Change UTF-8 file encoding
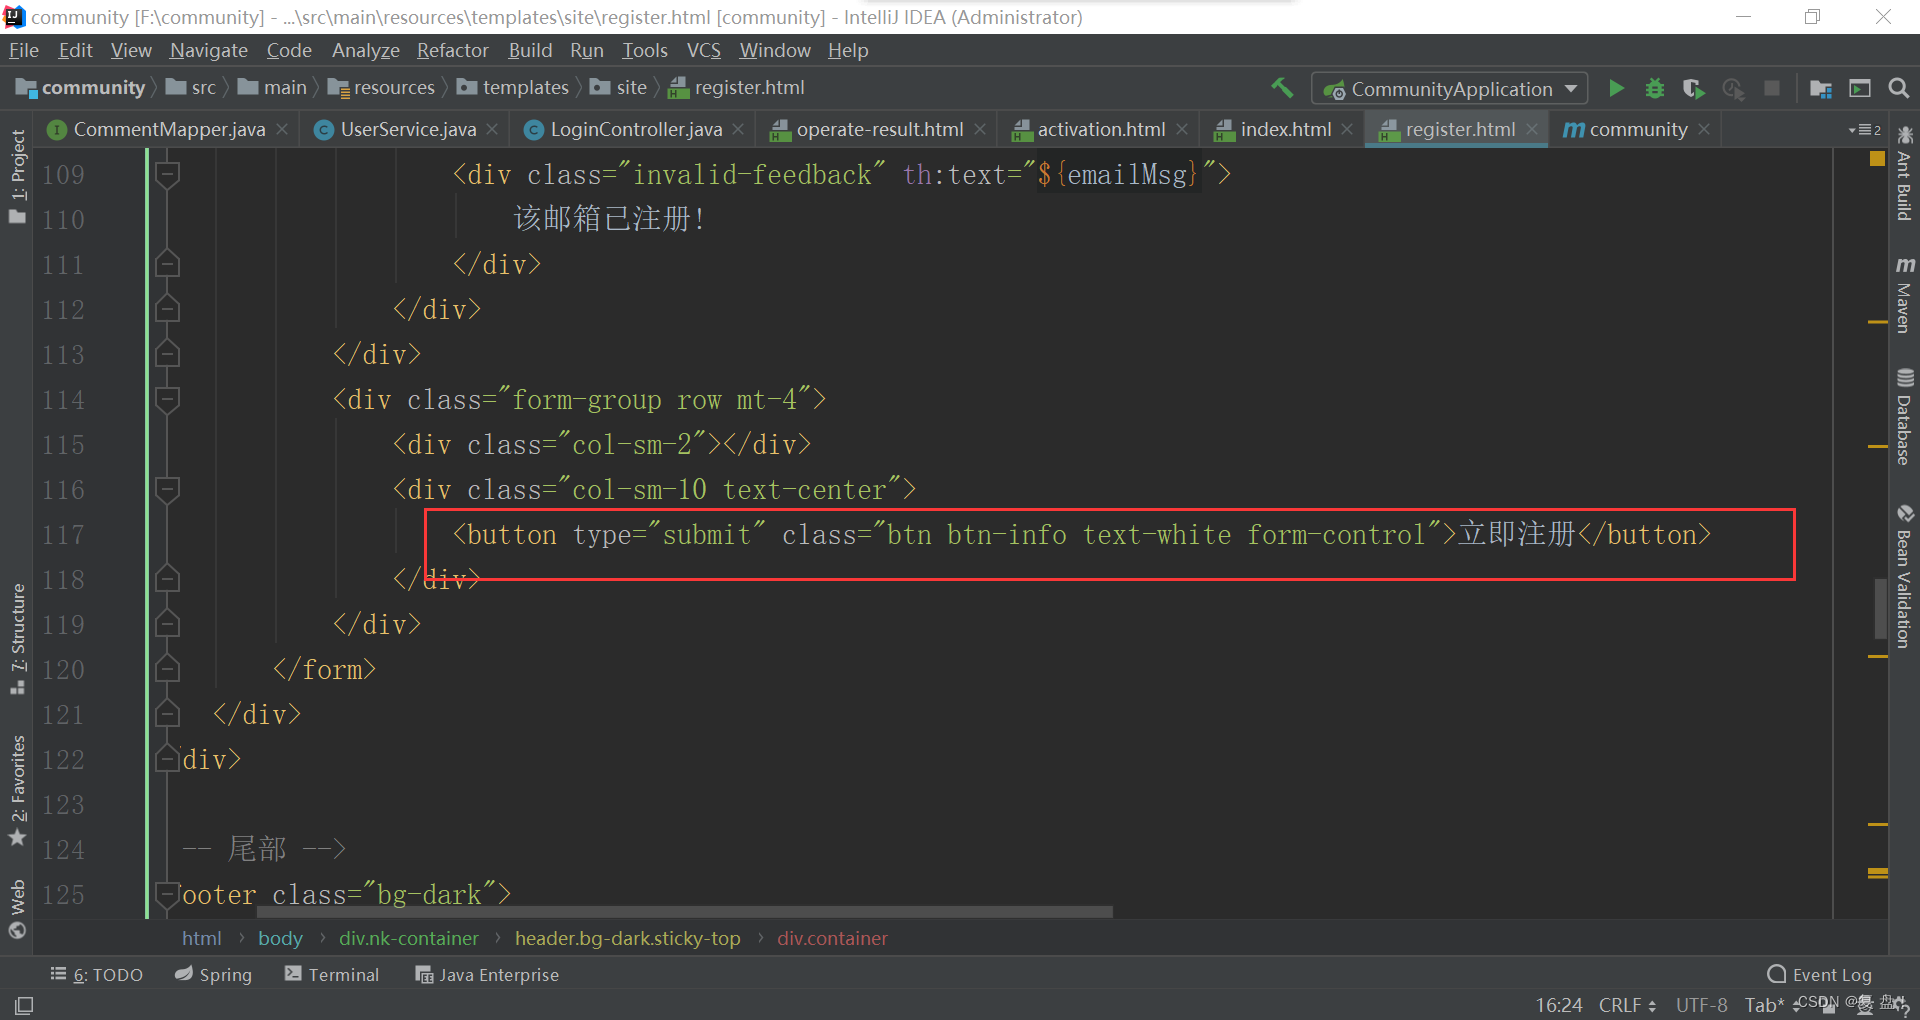Screen dimensions: 1920x1020 (1701, 1005)
